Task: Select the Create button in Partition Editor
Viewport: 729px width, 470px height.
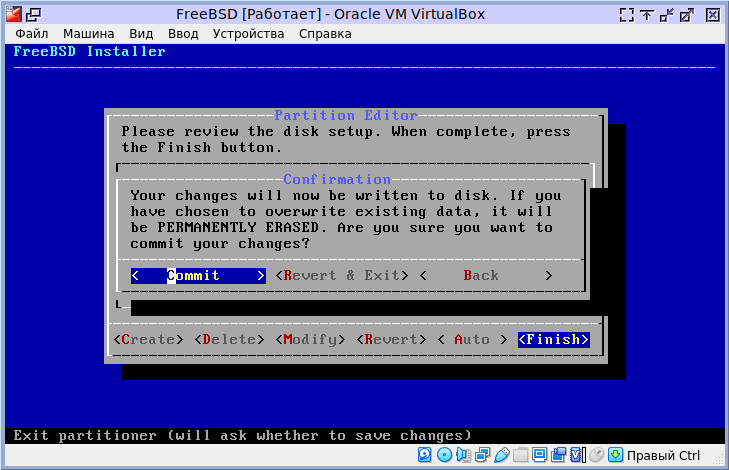Action: (x=148, y=339)
